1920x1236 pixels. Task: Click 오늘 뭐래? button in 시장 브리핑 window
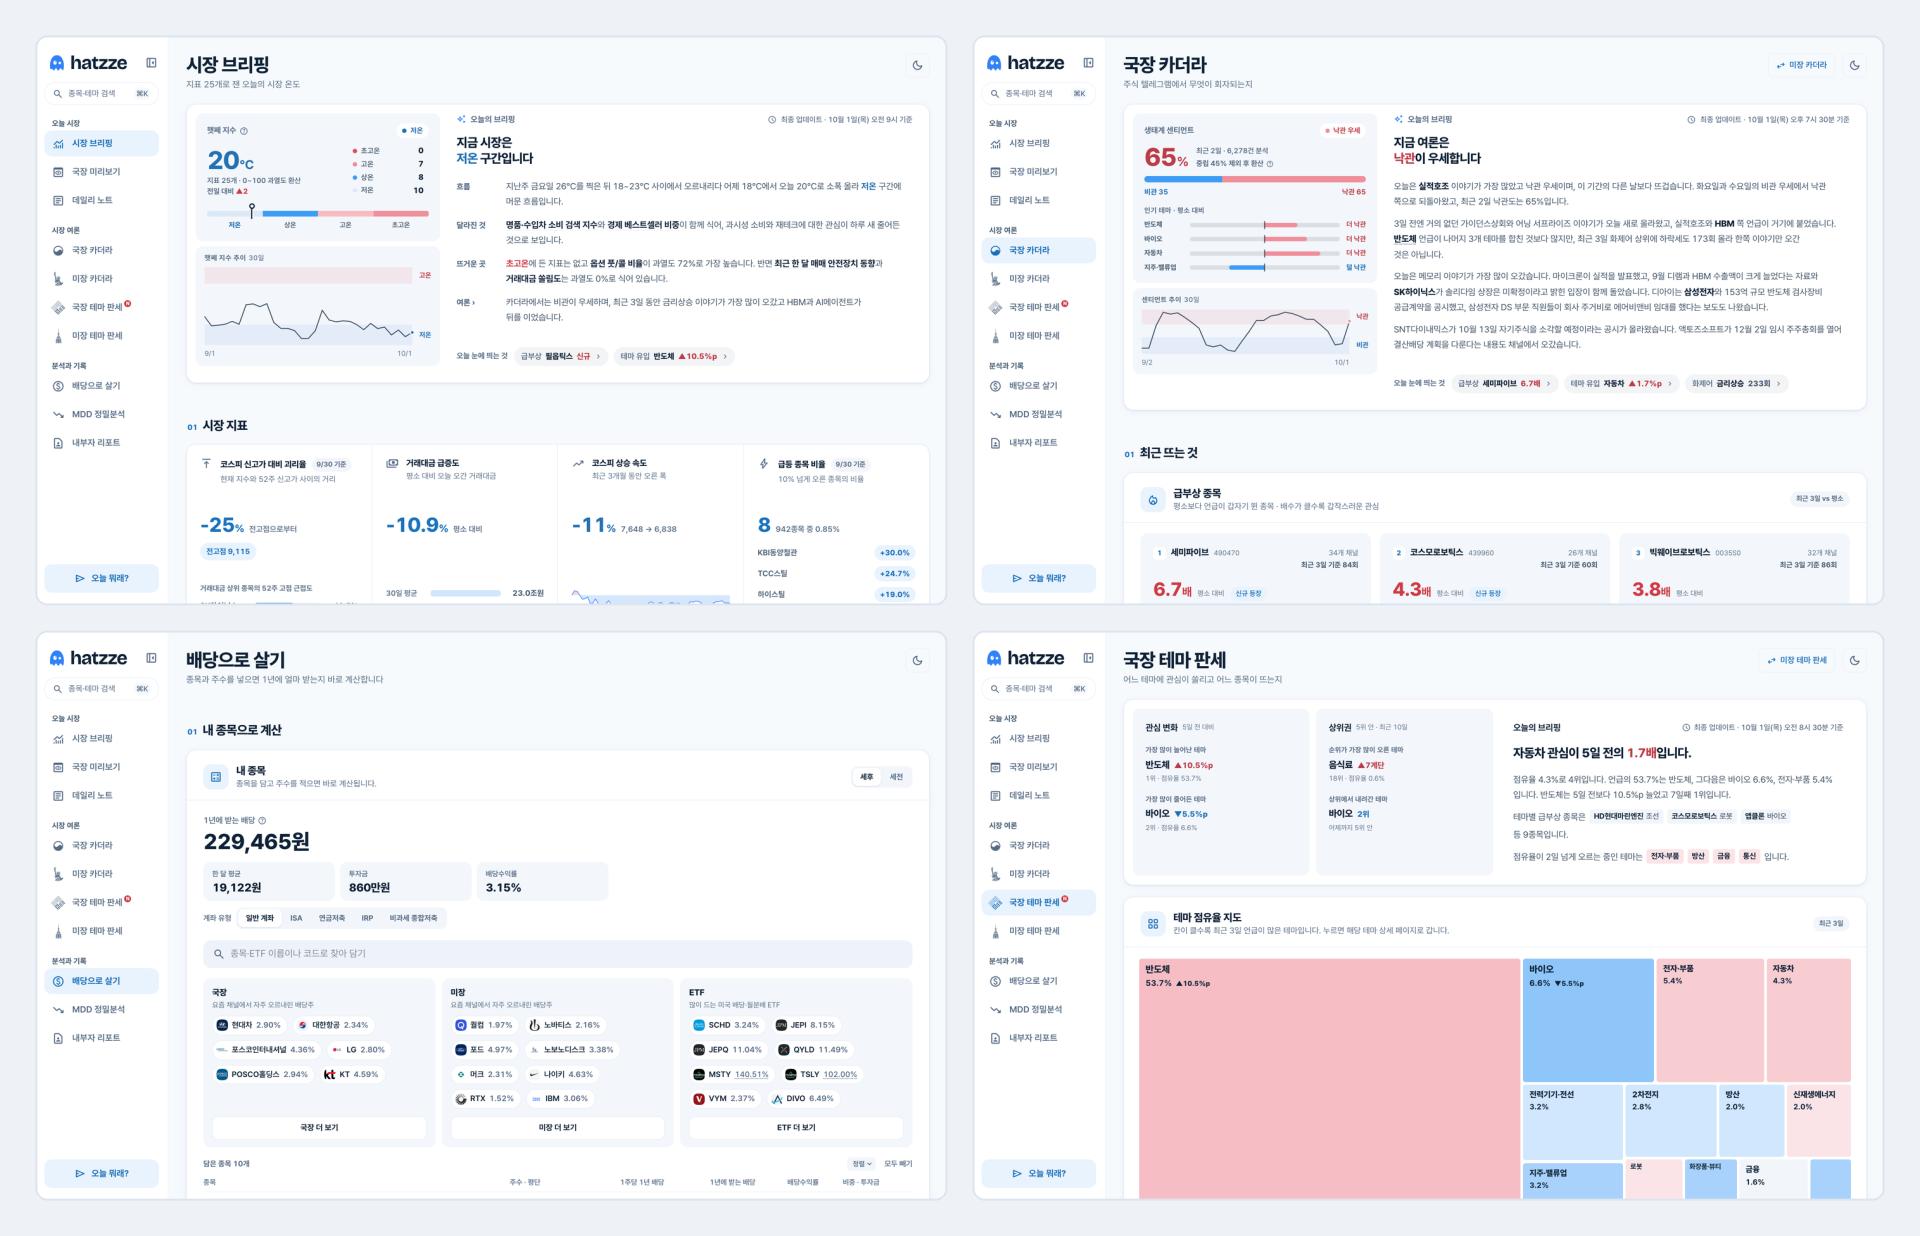tap(101, 578)
